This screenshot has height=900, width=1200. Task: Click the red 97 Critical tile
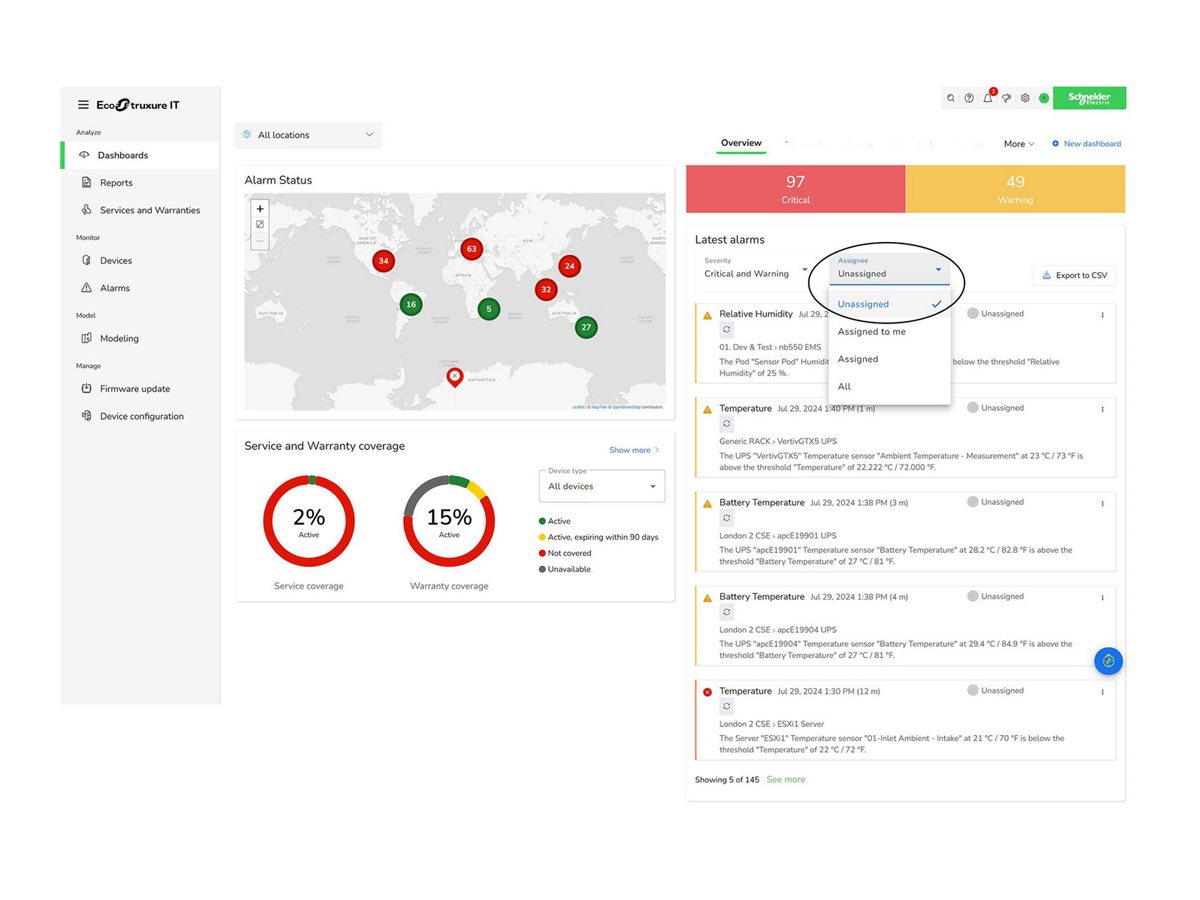(x=795, y=189)
